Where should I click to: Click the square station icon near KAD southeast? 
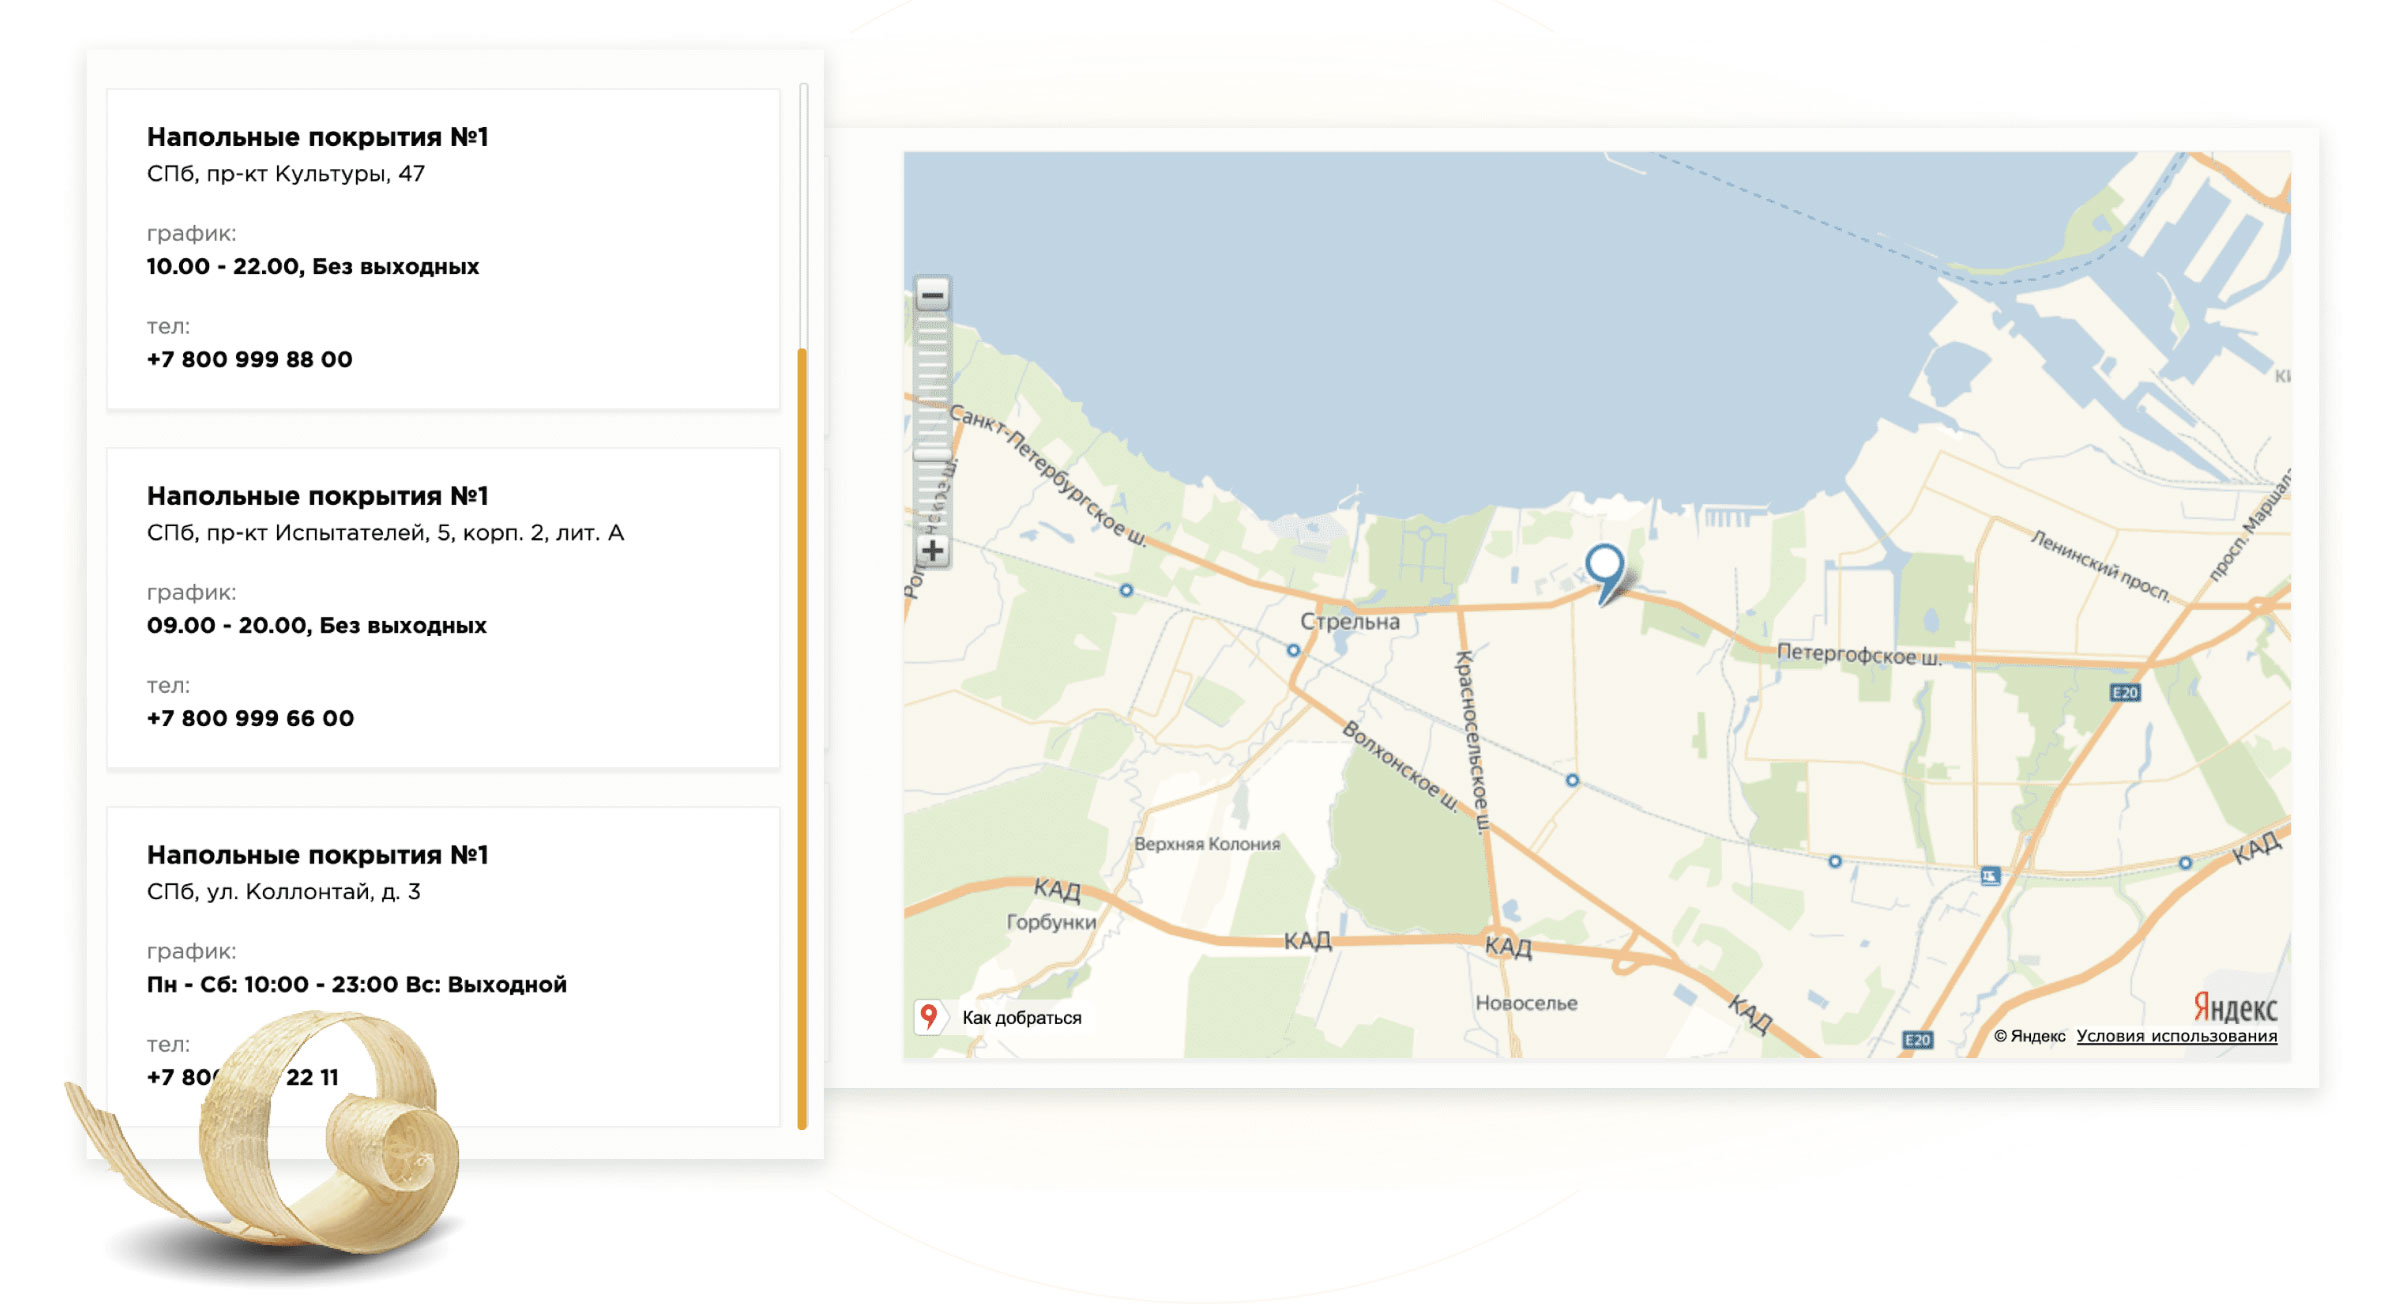click(x=1990, y=876)
